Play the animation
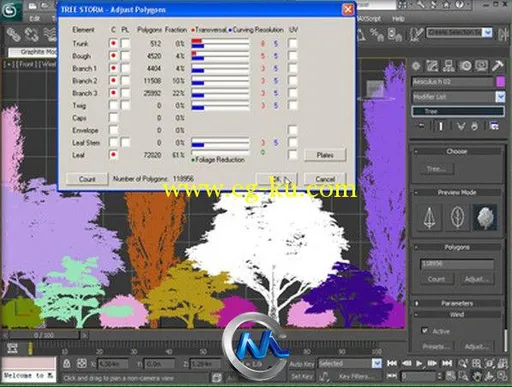512x387 pixels. (419, 363)
